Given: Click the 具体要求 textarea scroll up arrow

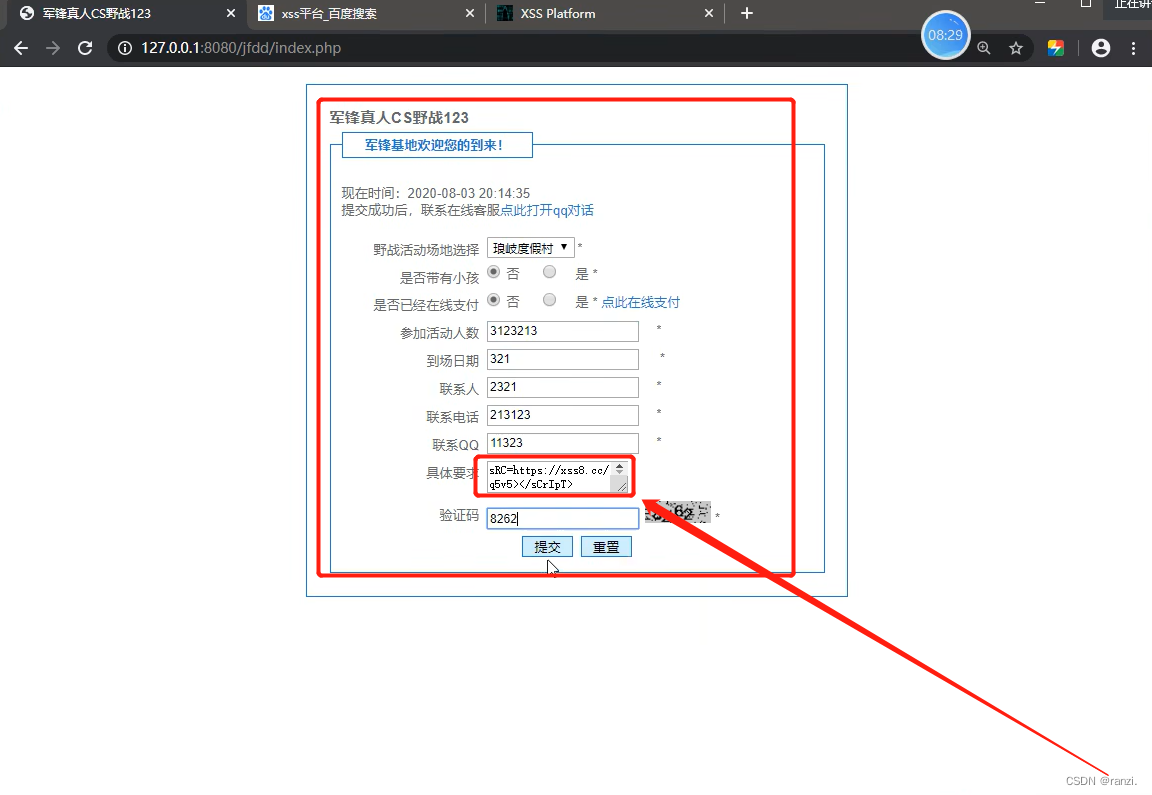Looking at the screenshot, I should 619,466.
